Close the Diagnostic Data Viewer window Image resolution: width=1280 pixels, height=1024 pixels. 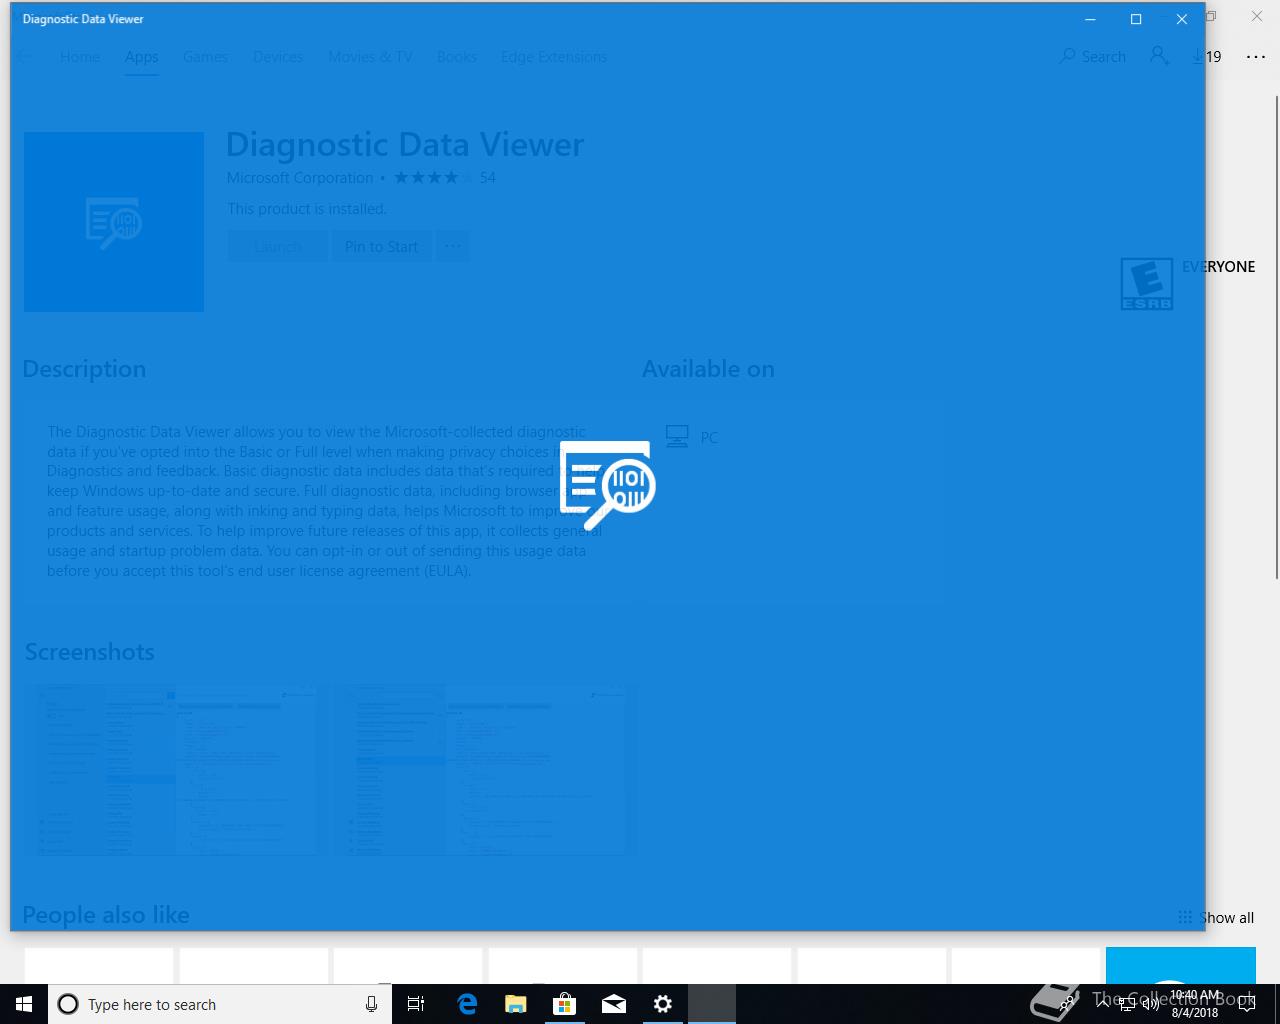[x=1182, y=19]
